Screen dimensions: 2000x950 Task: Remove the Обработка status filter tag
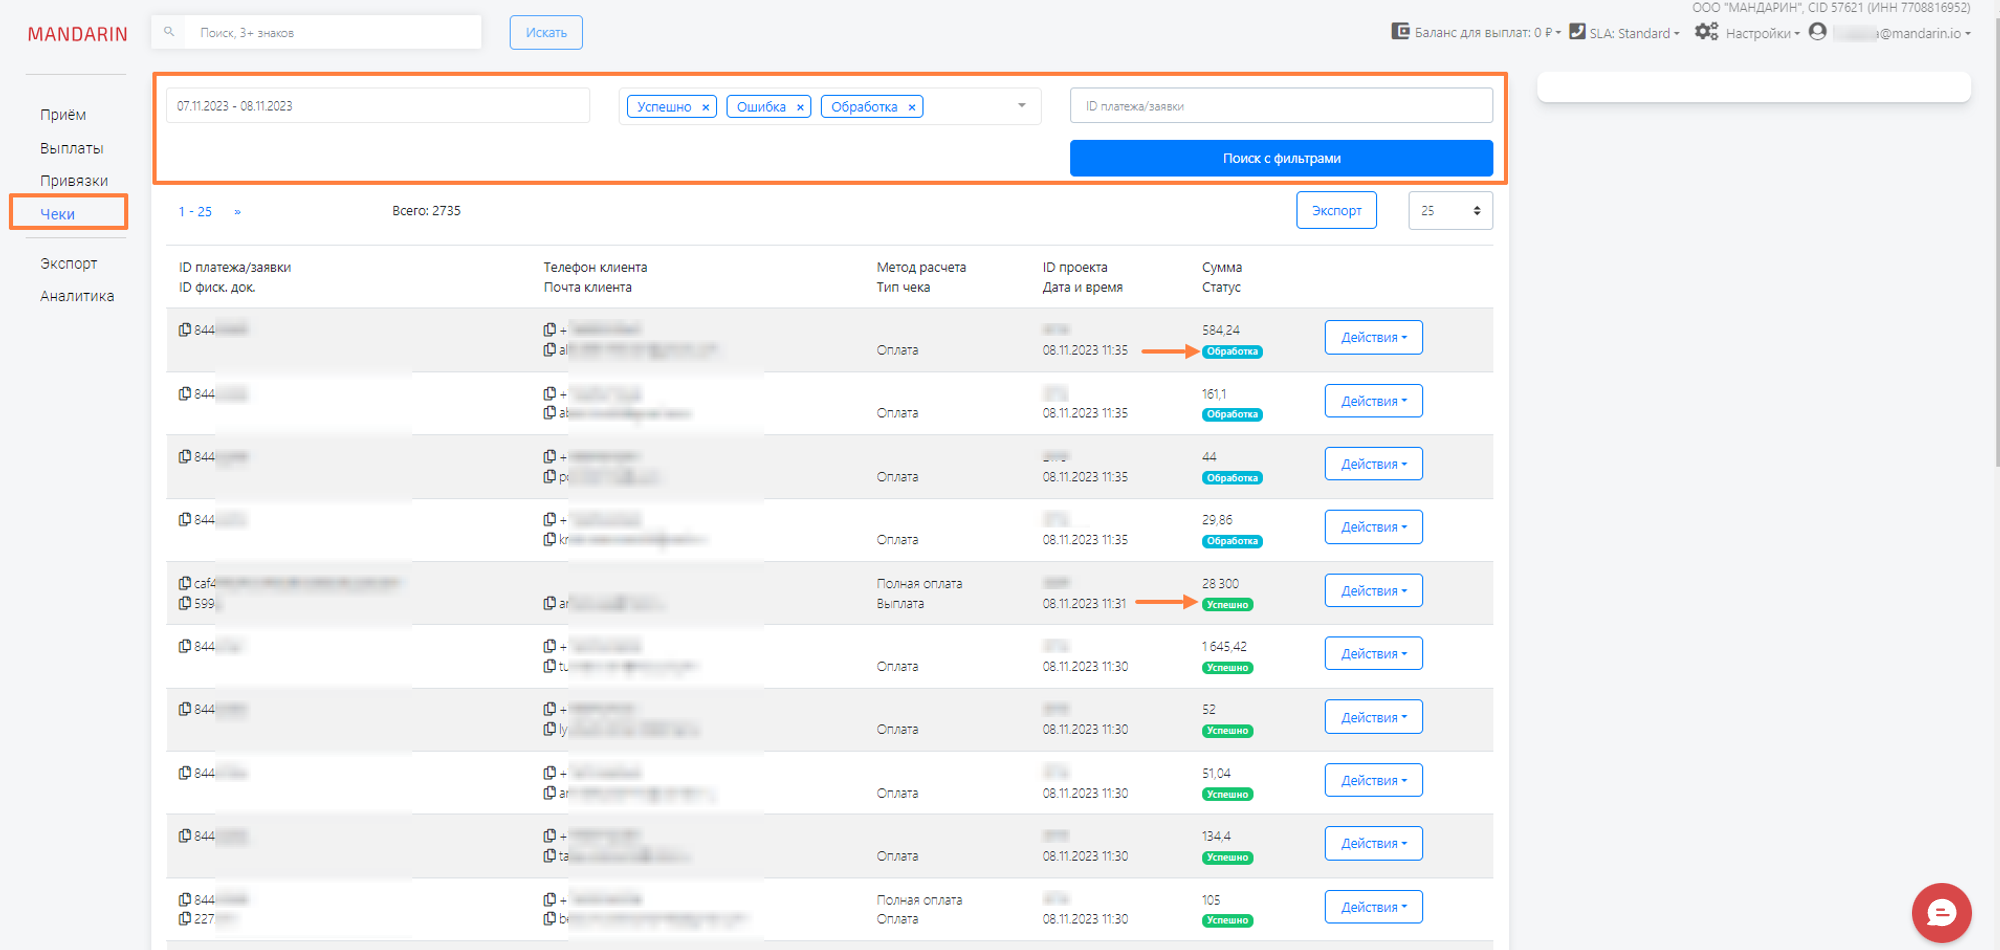[x=912, y=107]
